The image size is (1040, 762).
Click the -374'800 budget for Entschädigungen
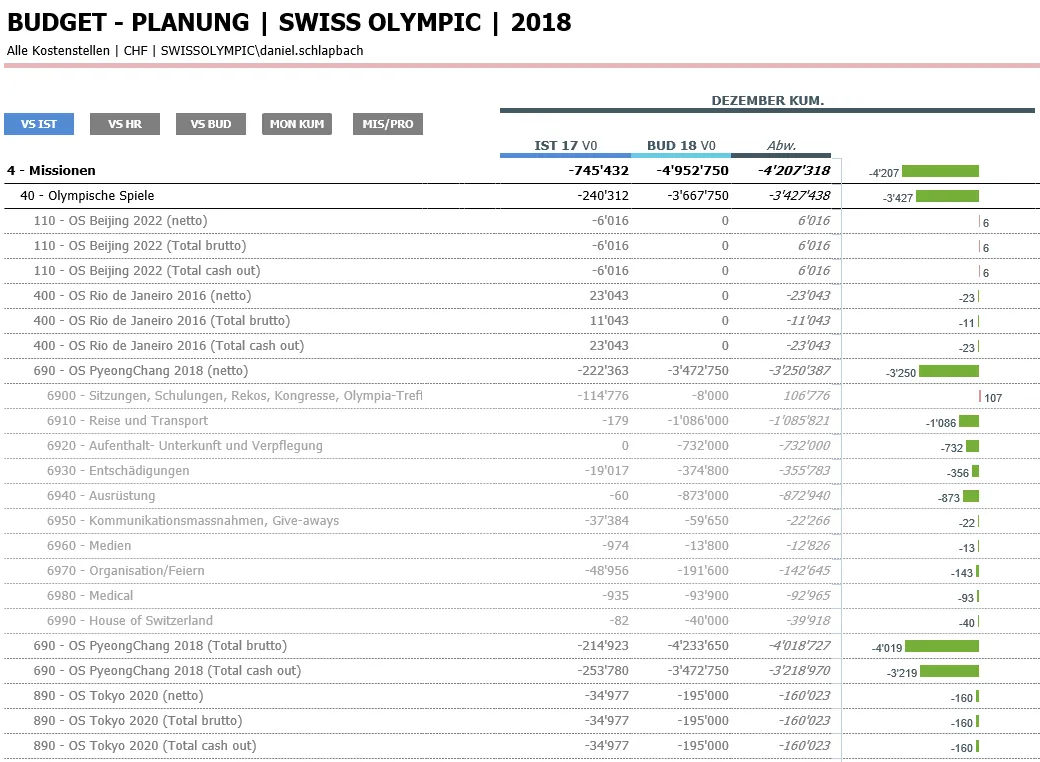[702, 471]
